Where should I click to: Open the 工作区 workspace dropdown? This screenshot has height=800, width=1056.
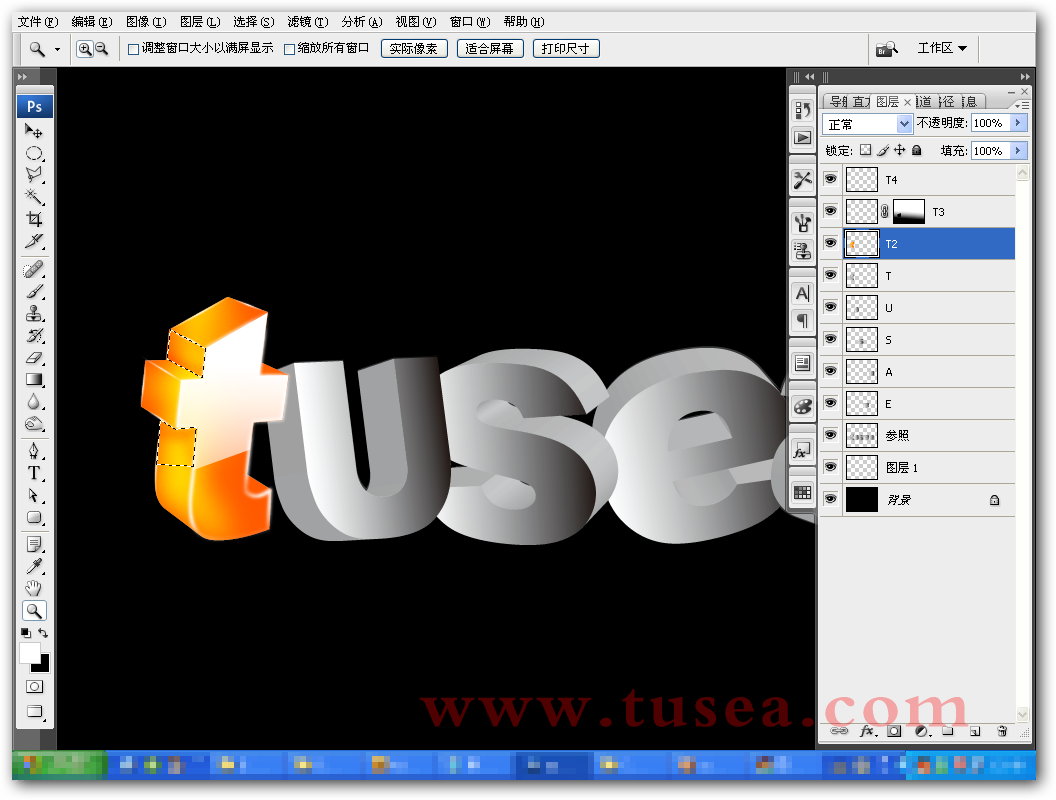(942, 48)
